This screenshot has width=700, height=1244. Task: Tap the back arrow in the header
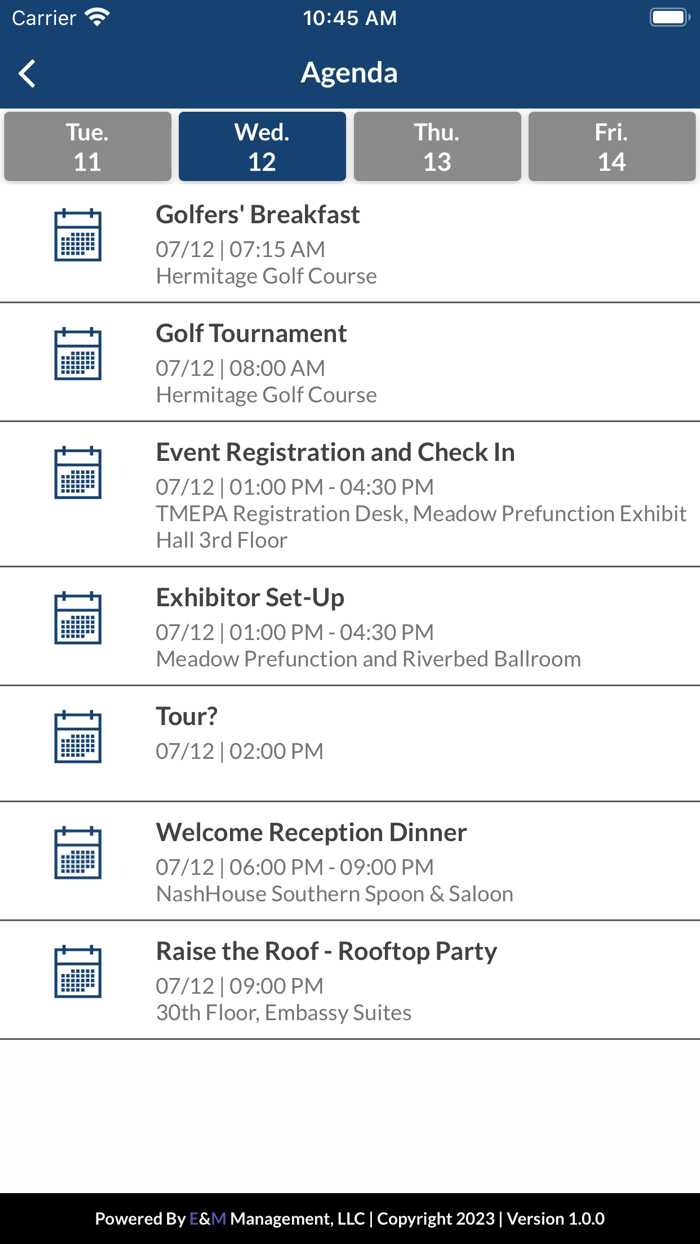click(27, 72)
